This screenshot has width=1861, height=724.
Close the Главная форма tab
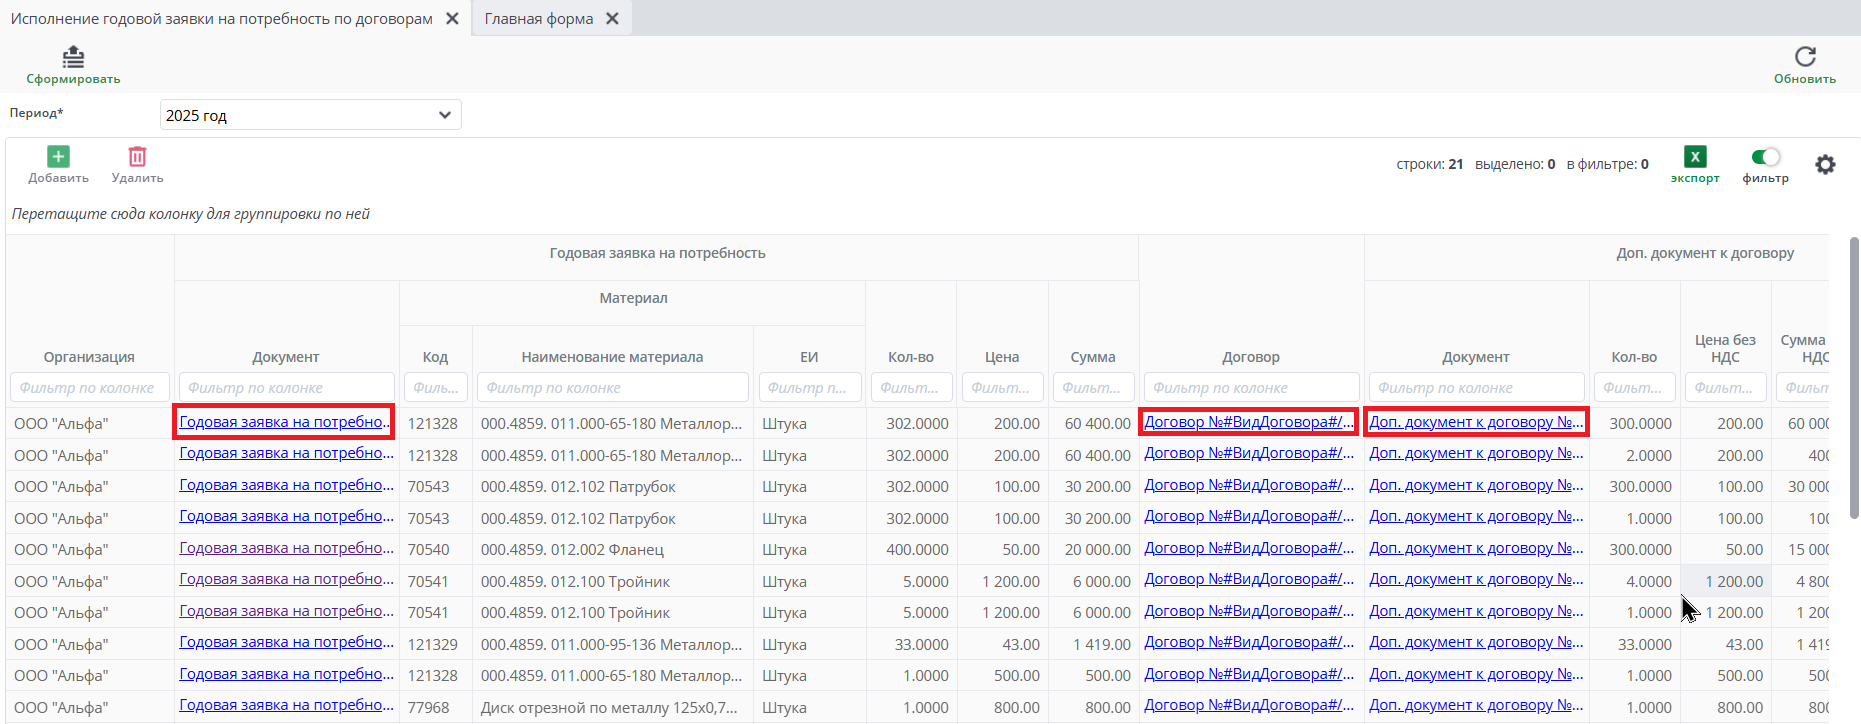pos(612,19)
